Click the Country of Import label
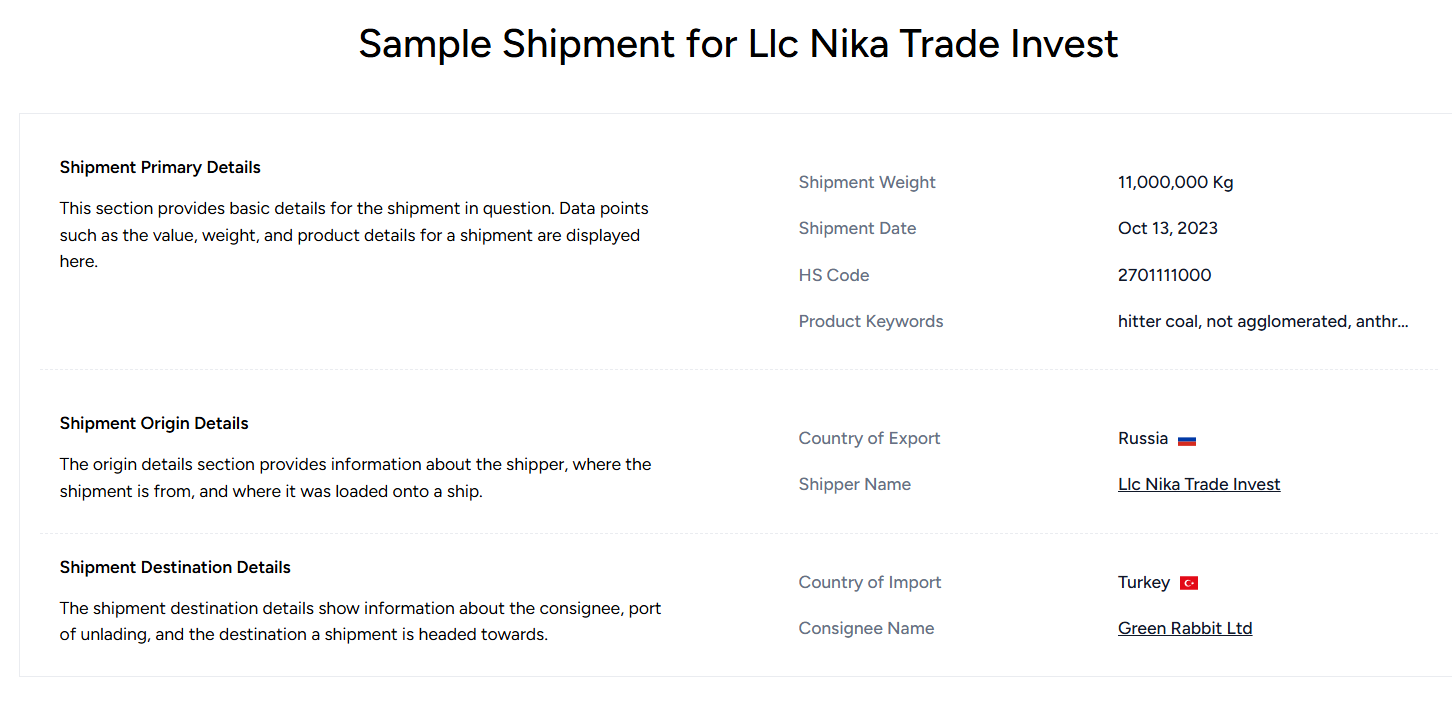Image resolution: width=1452 pixels, height=703 pixels. point(870,582)
